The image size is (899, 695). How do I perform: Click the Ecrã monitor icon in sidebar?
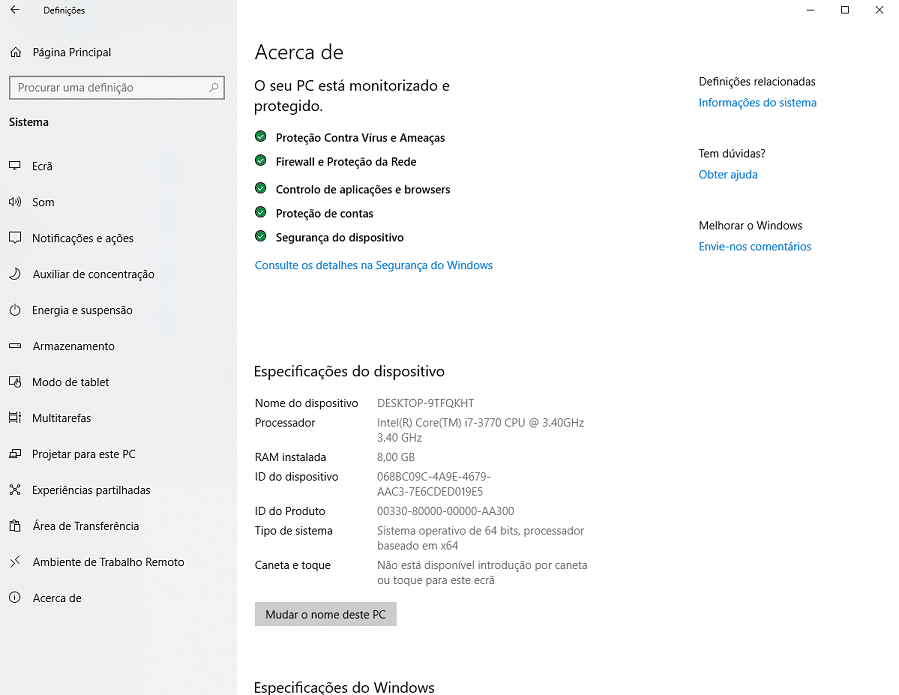click(x=15, y=166)
